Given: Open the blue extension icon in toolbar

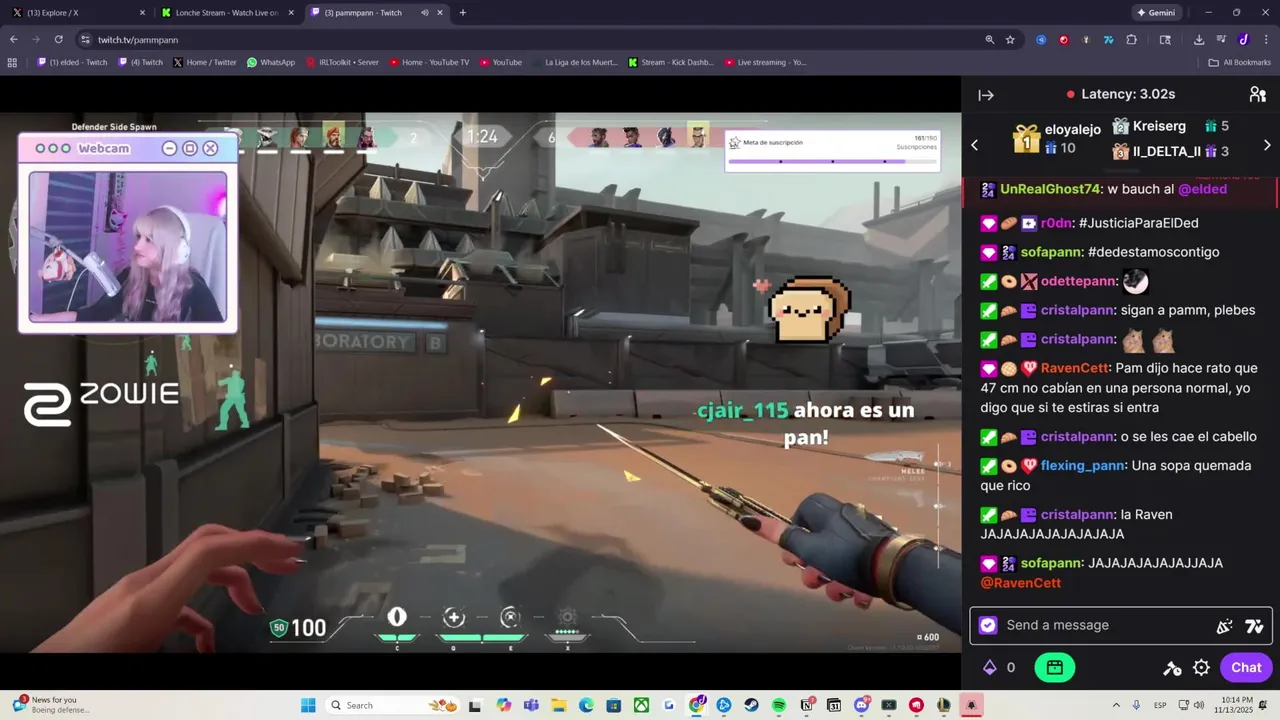Looking at the screenshot, I should point(1041,39).
